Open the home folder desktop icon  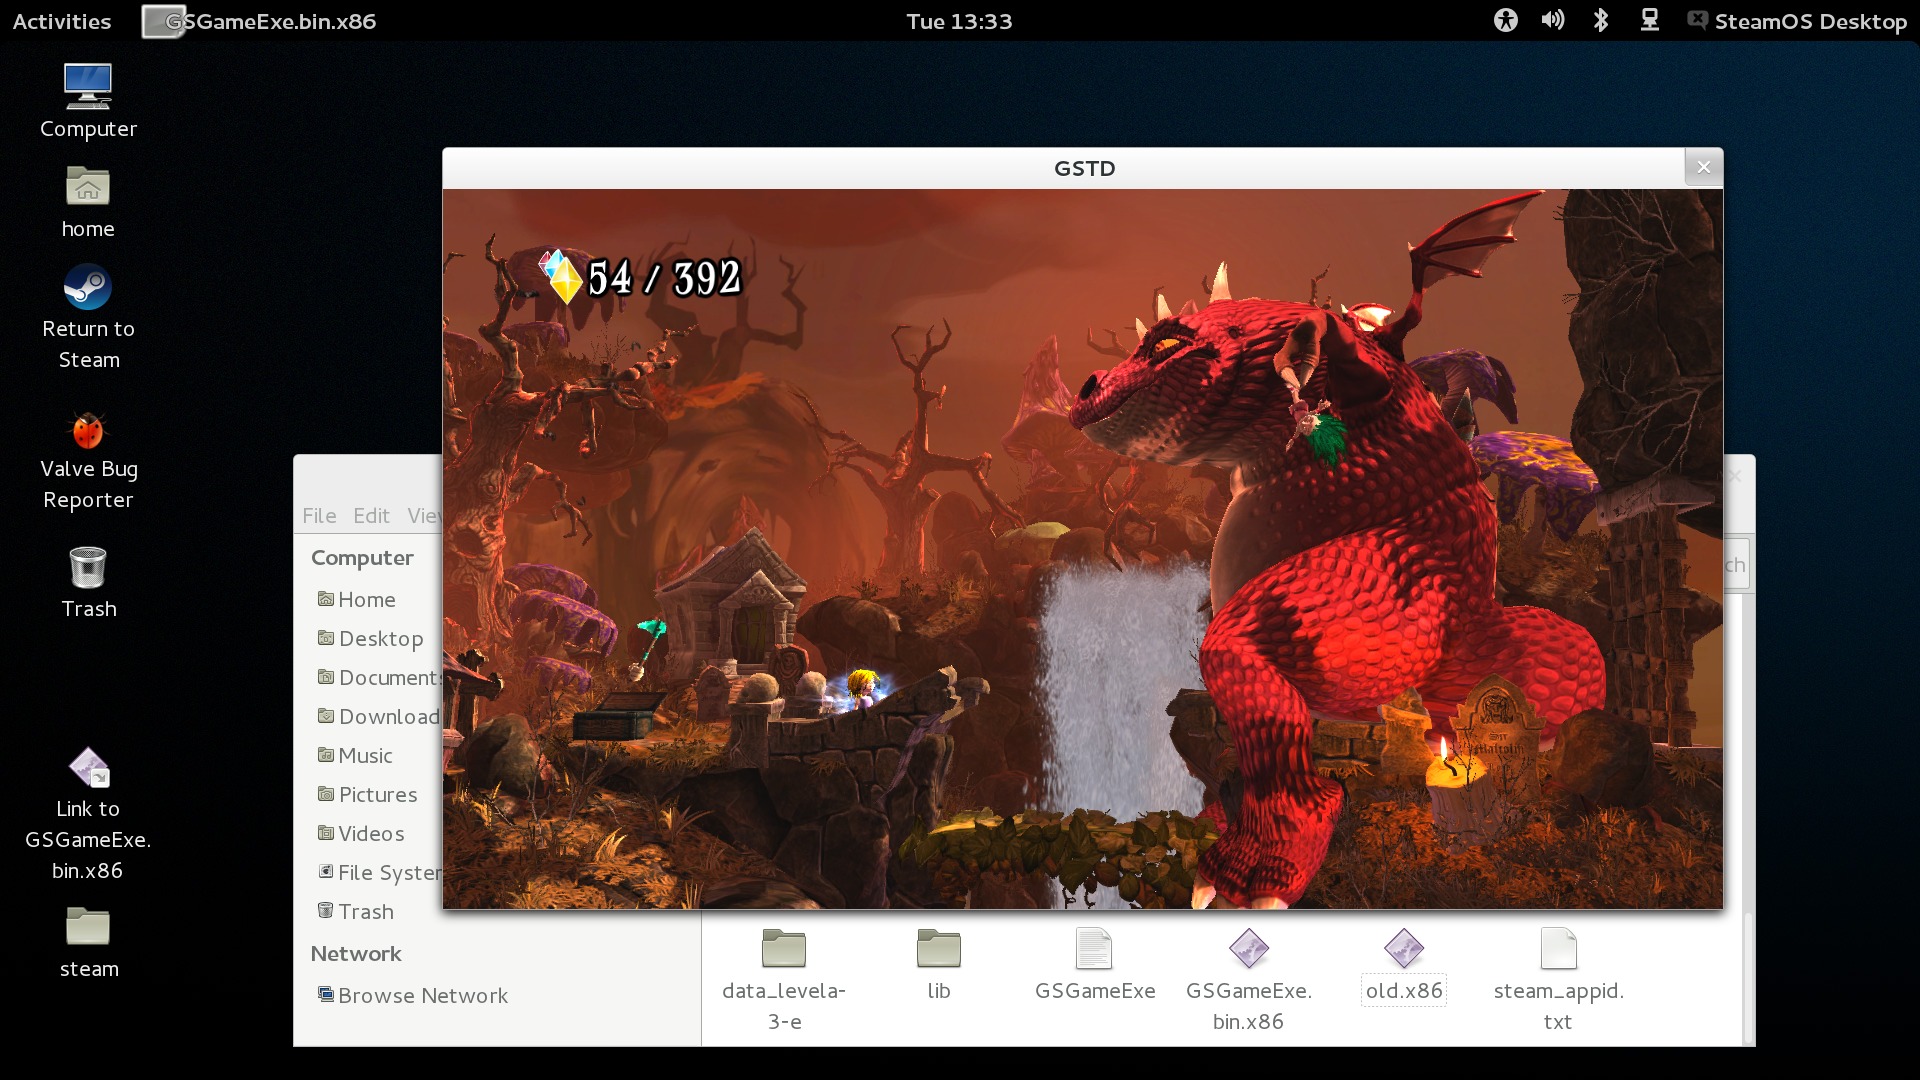tap(88, 202)
